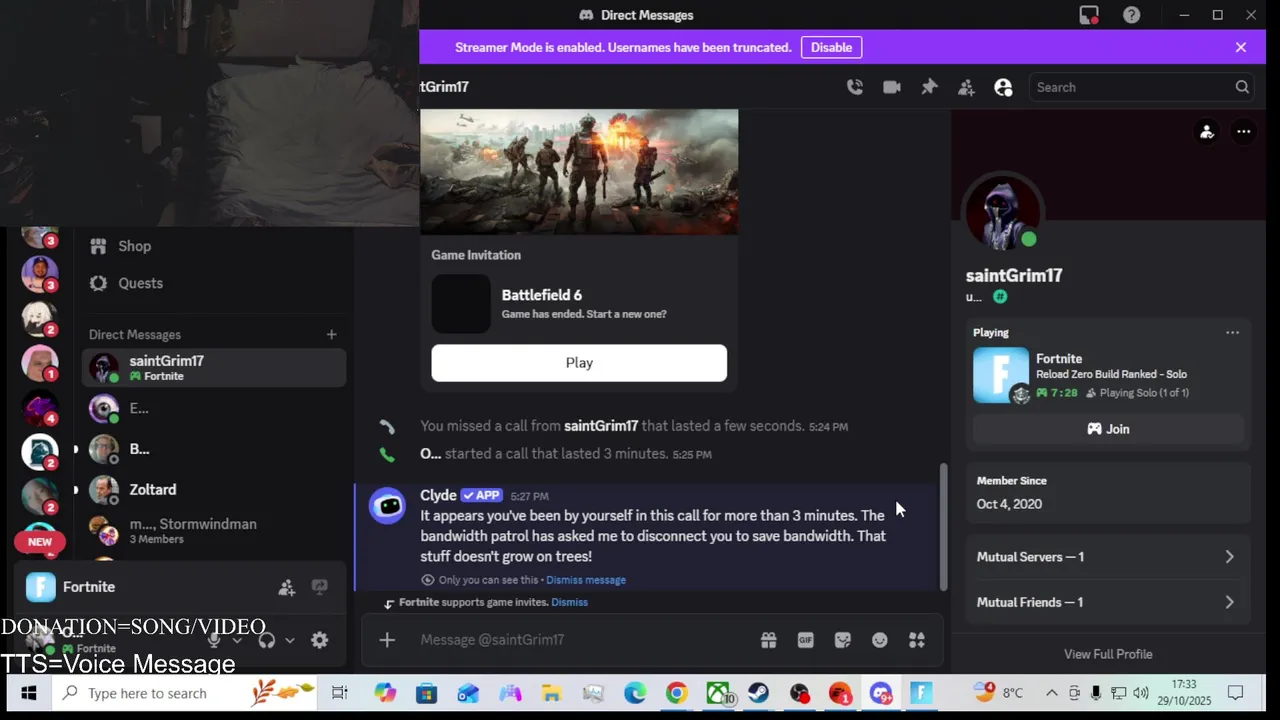Mute the microphone in user panel

[x=214, y=641]
